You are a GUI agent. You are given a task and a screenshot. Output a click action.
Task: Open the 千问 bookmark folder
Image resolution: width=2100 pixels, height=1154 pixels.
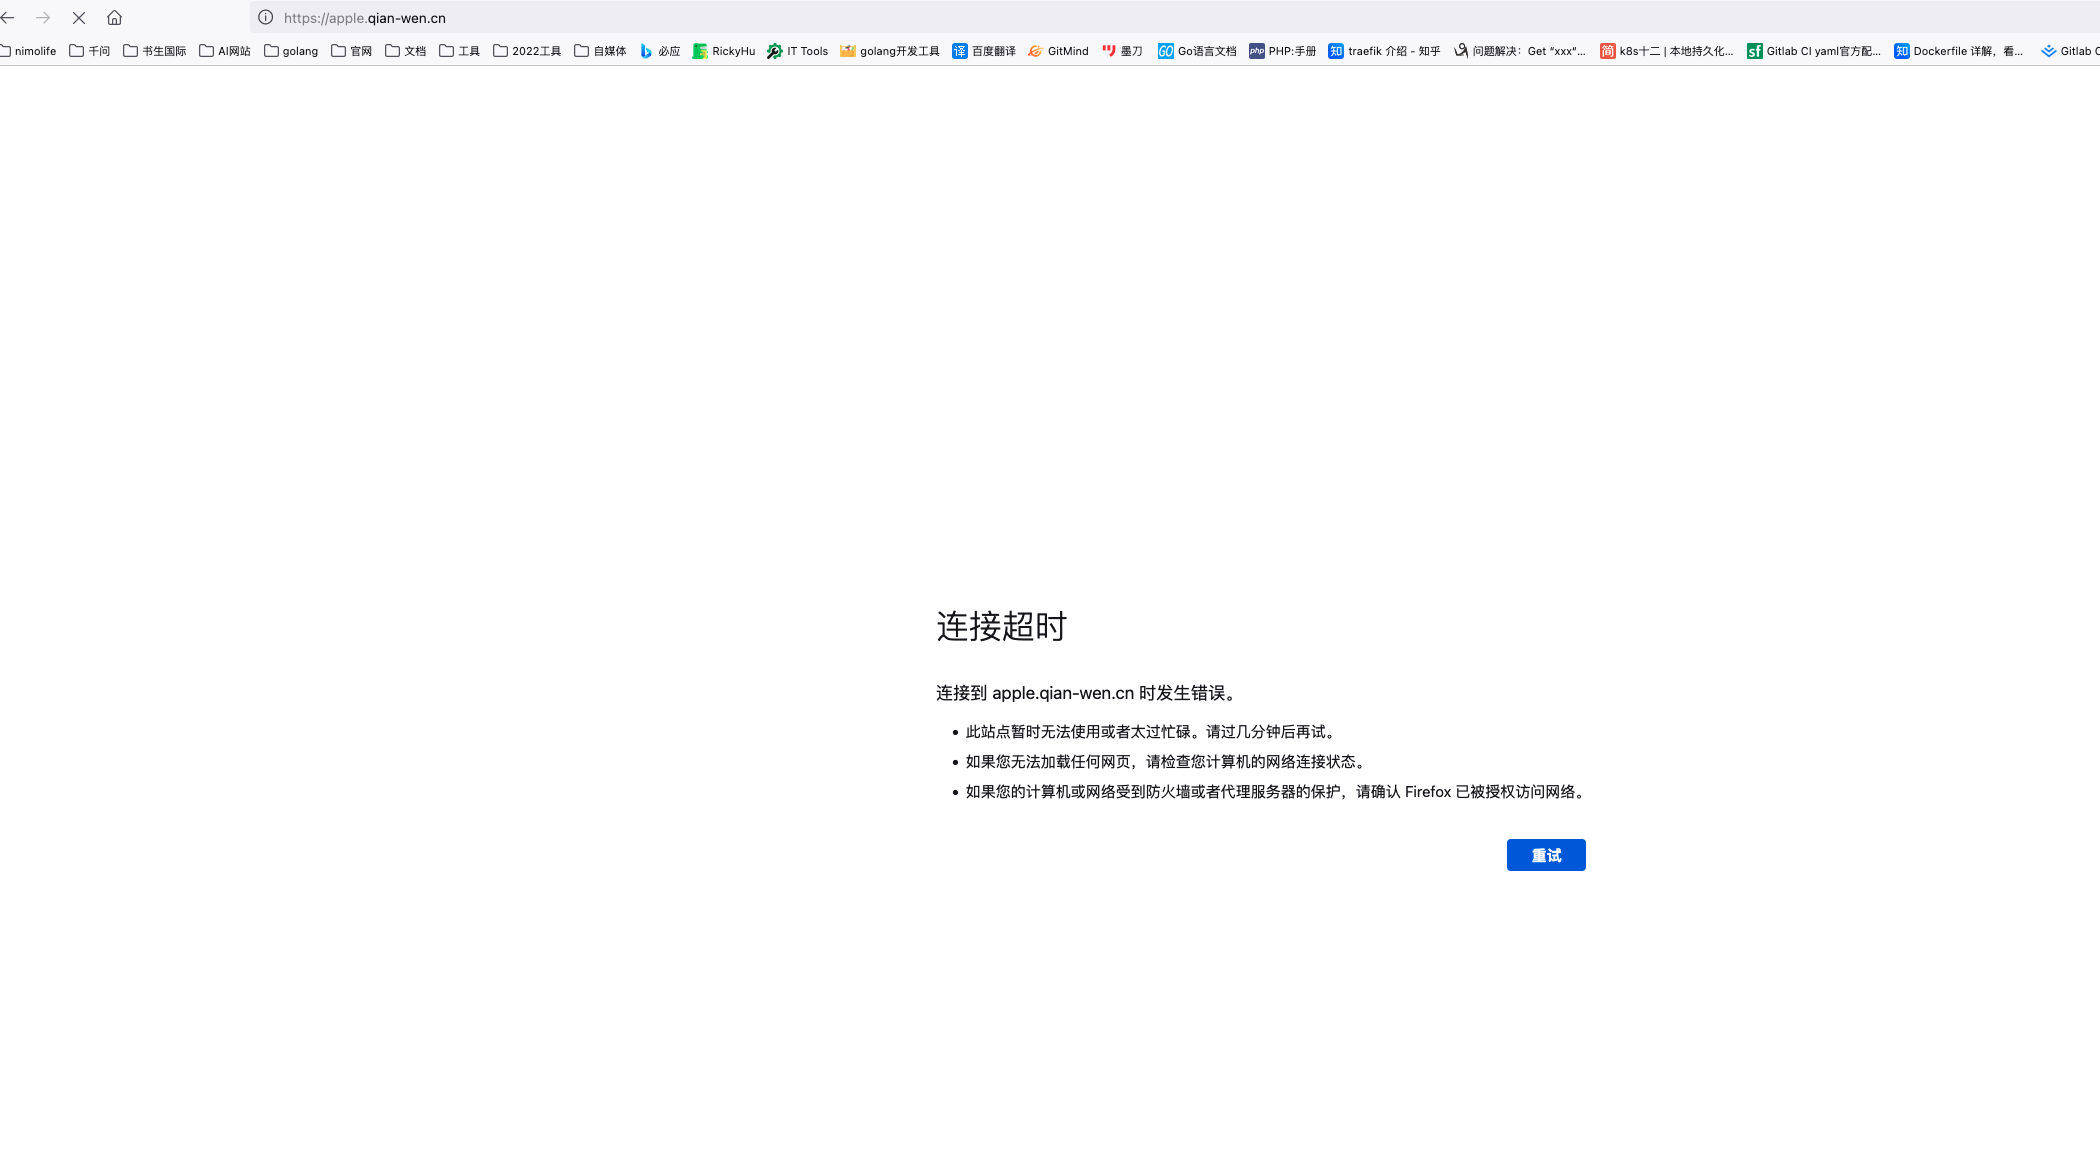pos(89,51)
